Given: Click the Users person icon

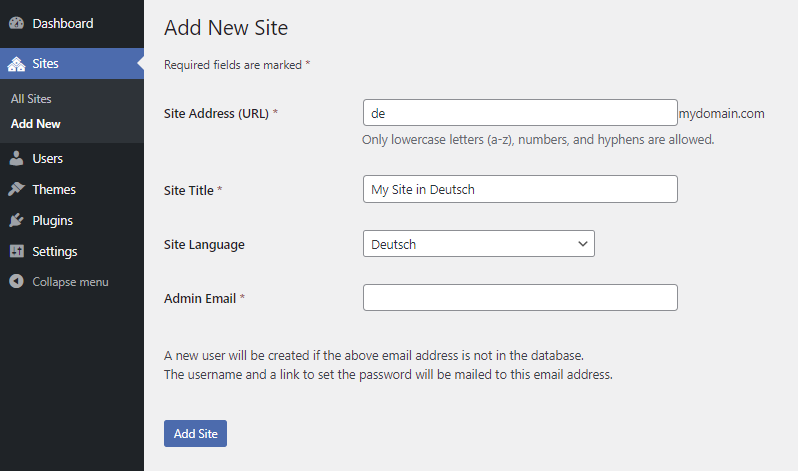Looking at the screenshot, I should (16, 159).
